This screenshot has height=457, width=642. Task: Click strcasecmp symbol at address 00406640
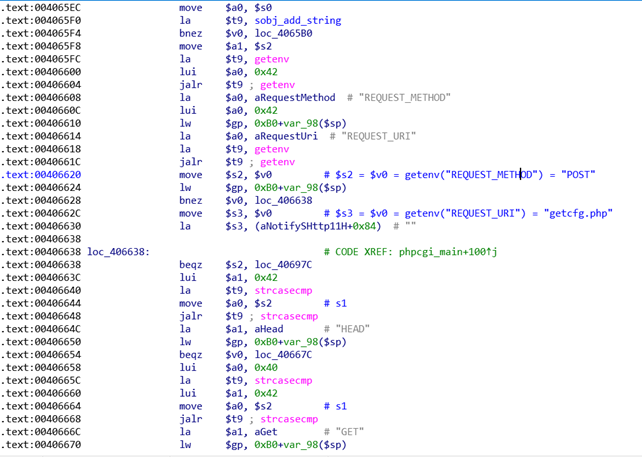point(283,290)
